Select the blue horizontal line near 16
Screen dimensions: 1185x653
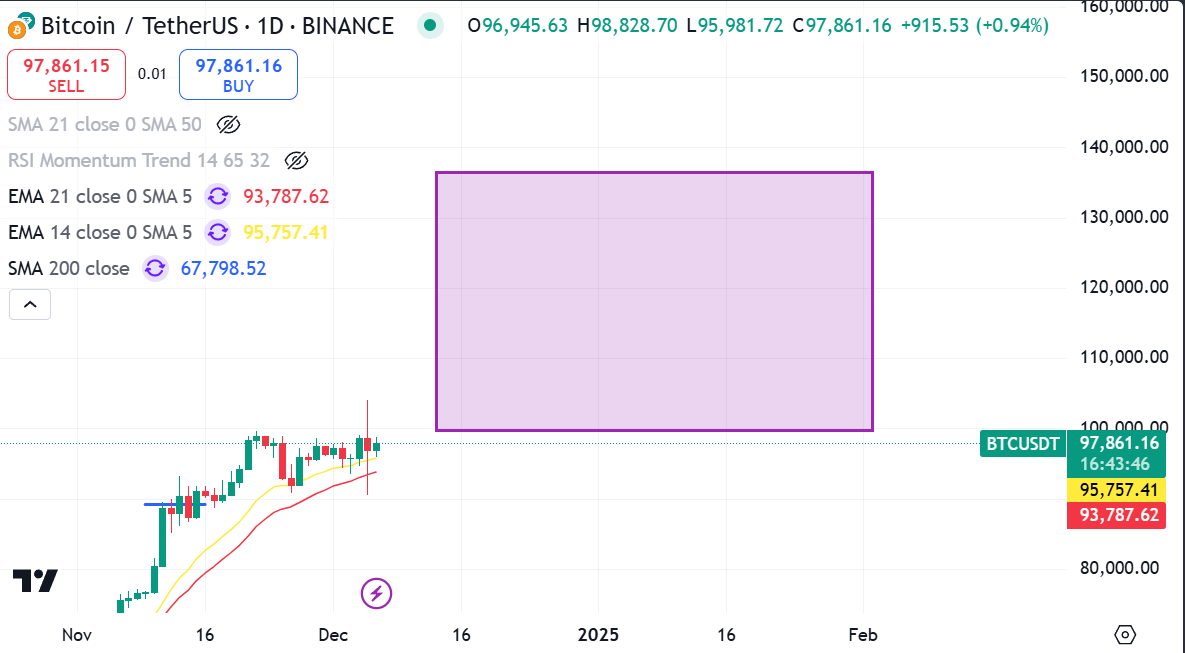(x=175, y=504)
